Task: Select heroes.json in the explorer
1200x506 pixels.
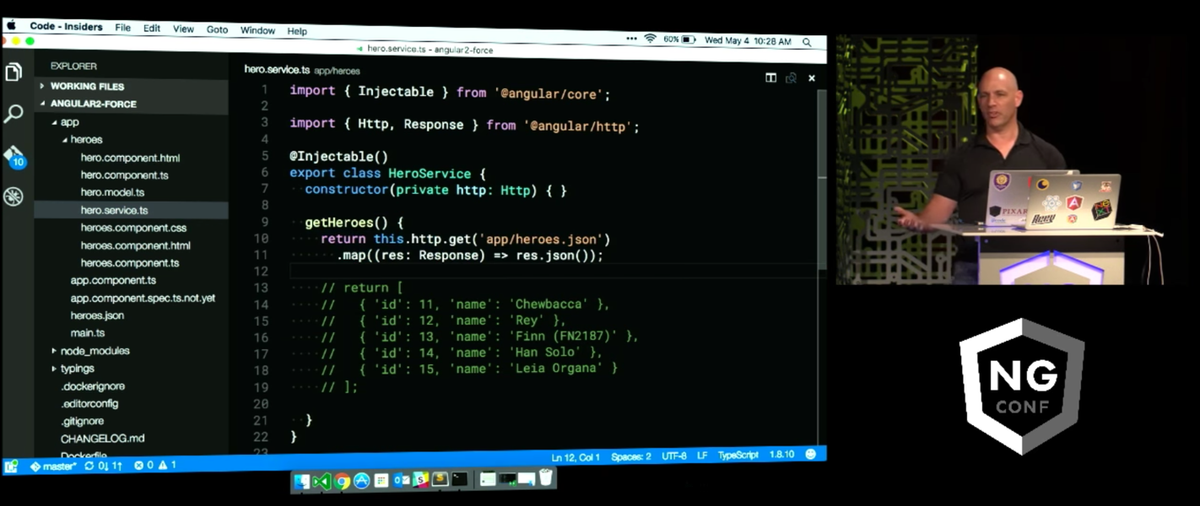Action: tap(97, 315)
